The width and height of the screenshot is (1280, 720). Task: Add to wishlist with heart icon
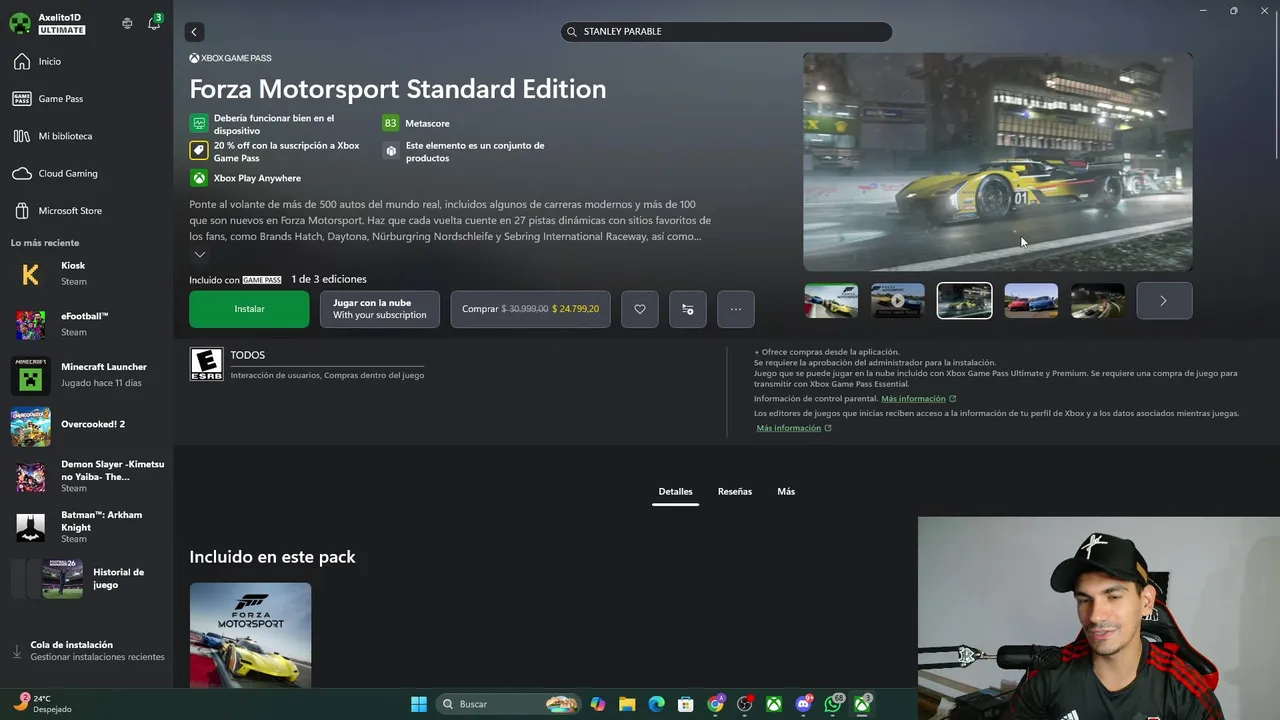point(640,309)
